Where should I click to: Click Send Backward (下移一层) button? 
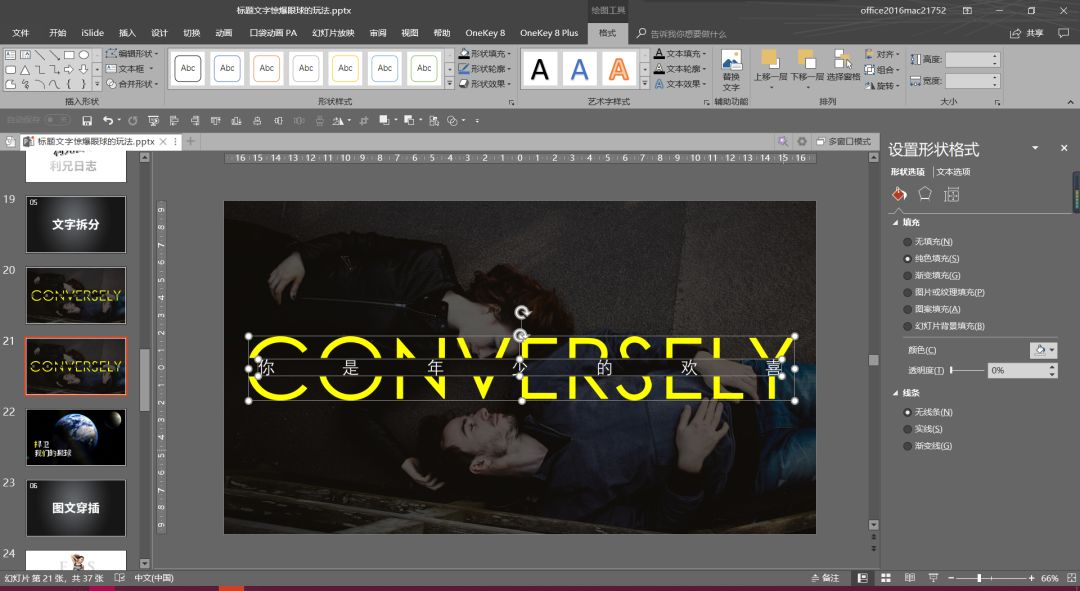[807, 70]
